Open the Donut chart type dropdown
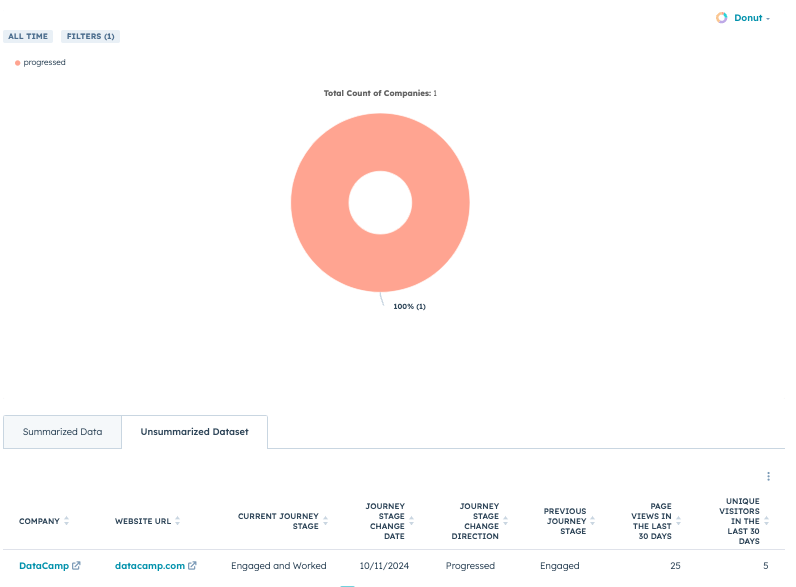The width and height of the screenshot is (796, 587). (x=751, y=18)
